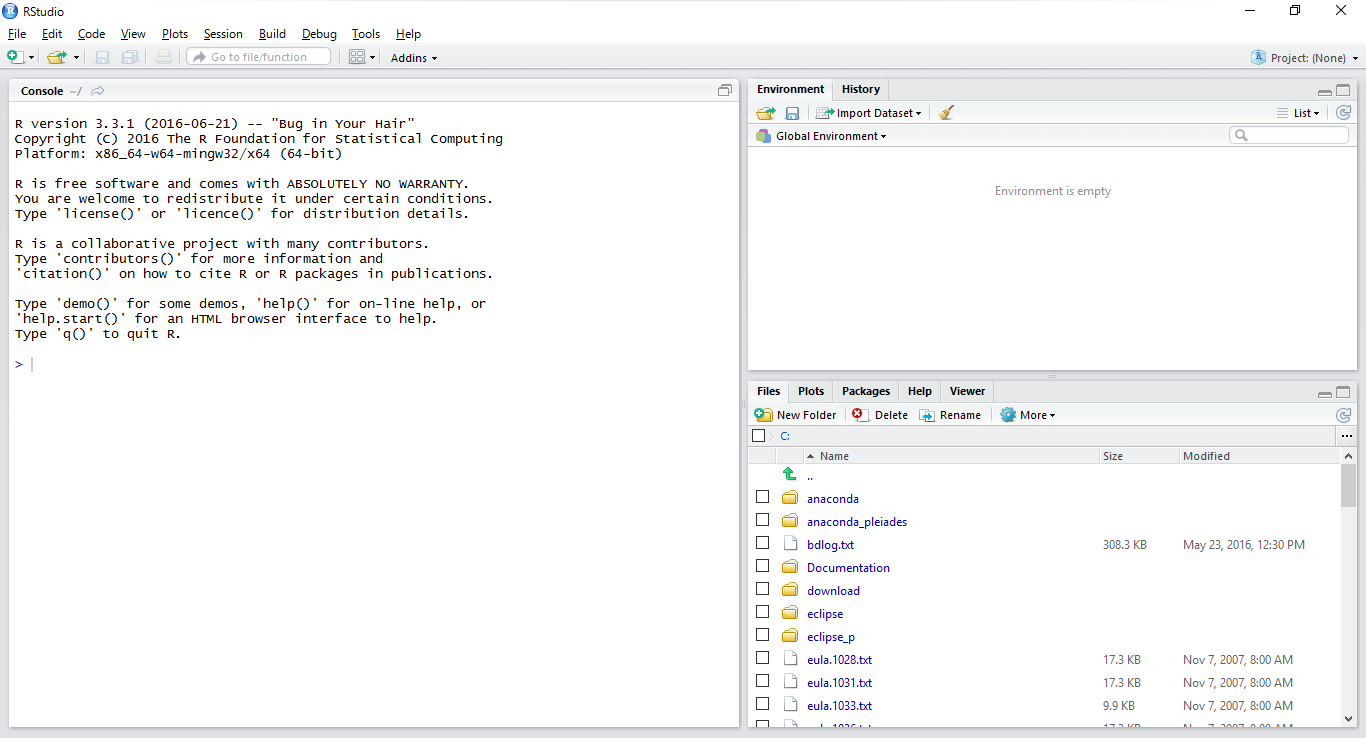
Task: Switch to the History tab
Action: click(861, 89)
